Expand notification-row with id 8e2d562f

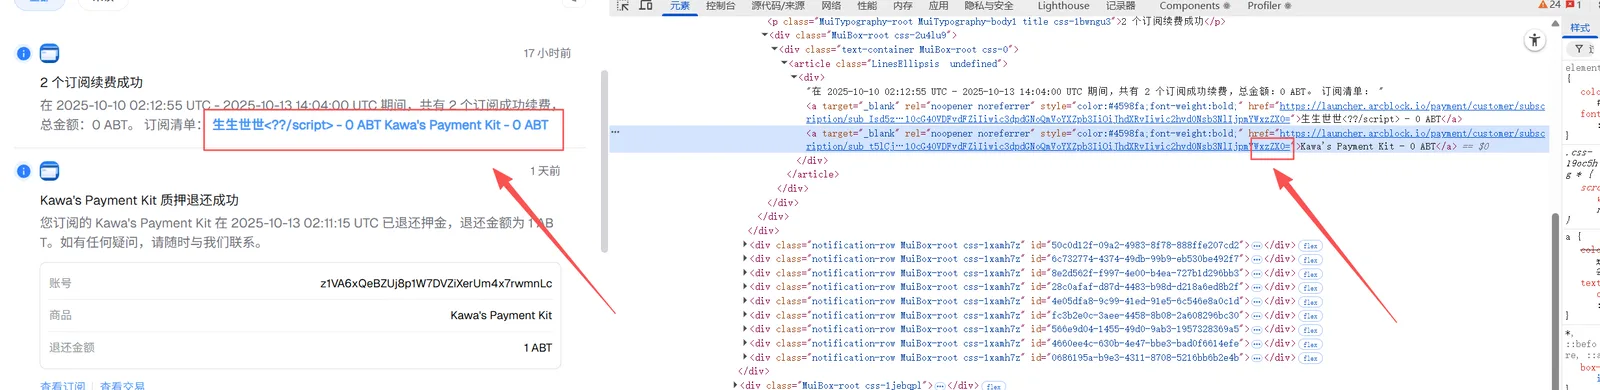click(x=746, y=273)
